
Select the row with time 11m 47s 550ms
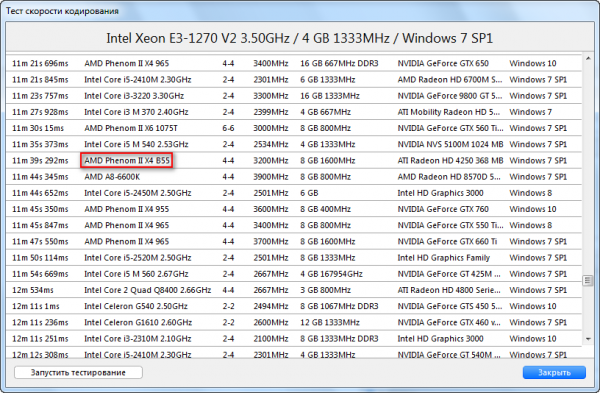pos(294,241)
